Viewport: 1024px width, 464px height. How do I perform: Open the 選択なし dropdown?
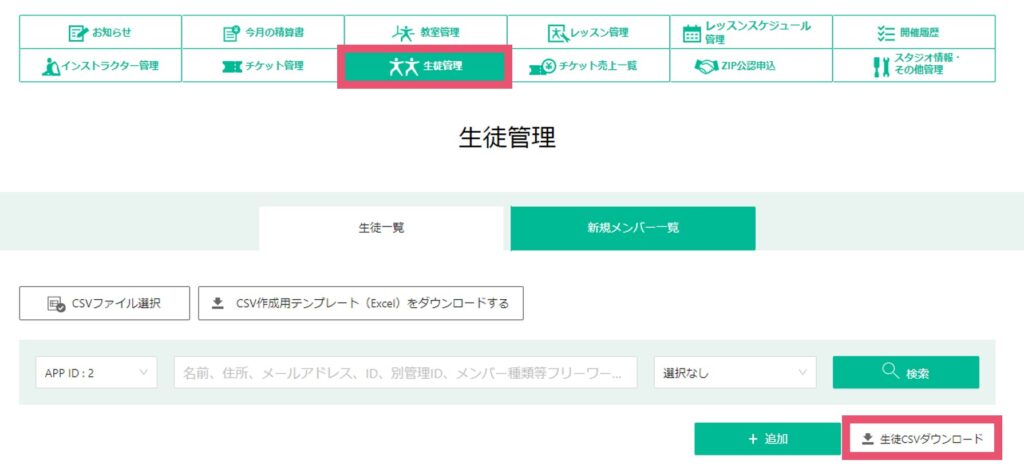(735, 373)
